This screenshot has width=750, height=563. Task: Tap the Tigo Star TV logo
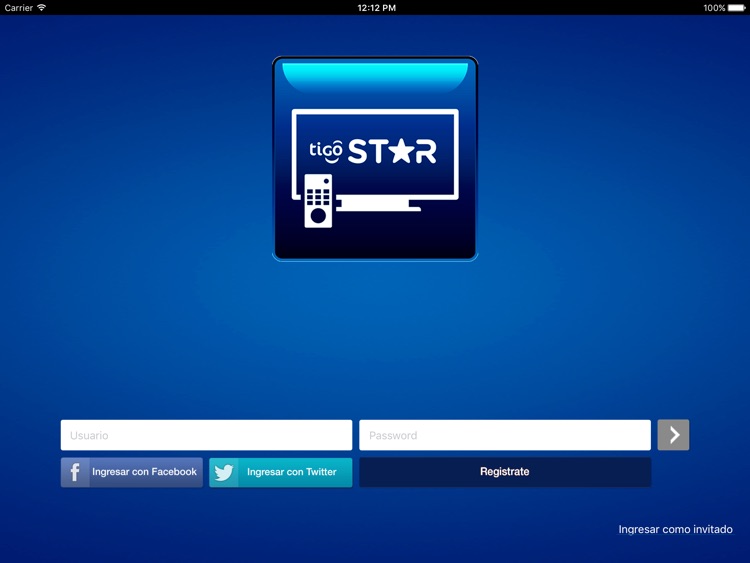375,159
